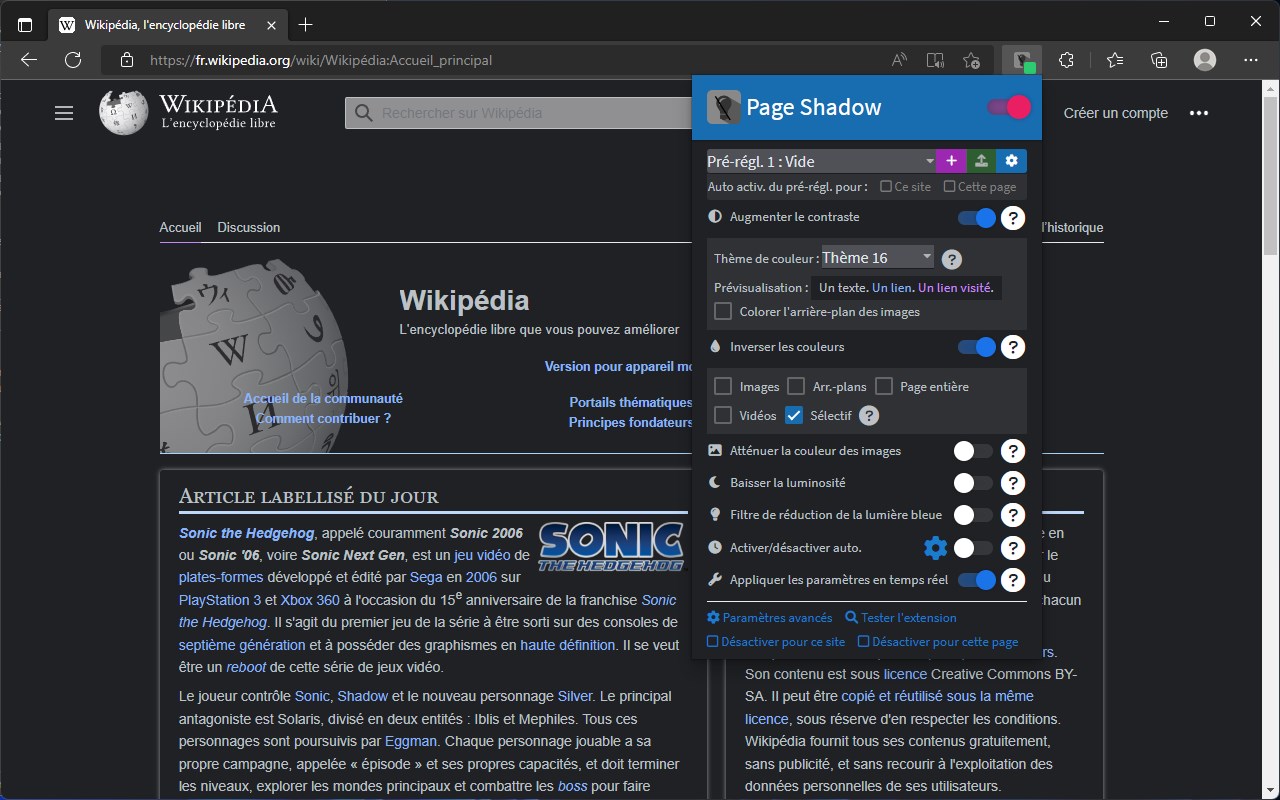Screen dimensions: 1280x800
Task: Check the Vidéos checkbox
Action: pos(723,415)
